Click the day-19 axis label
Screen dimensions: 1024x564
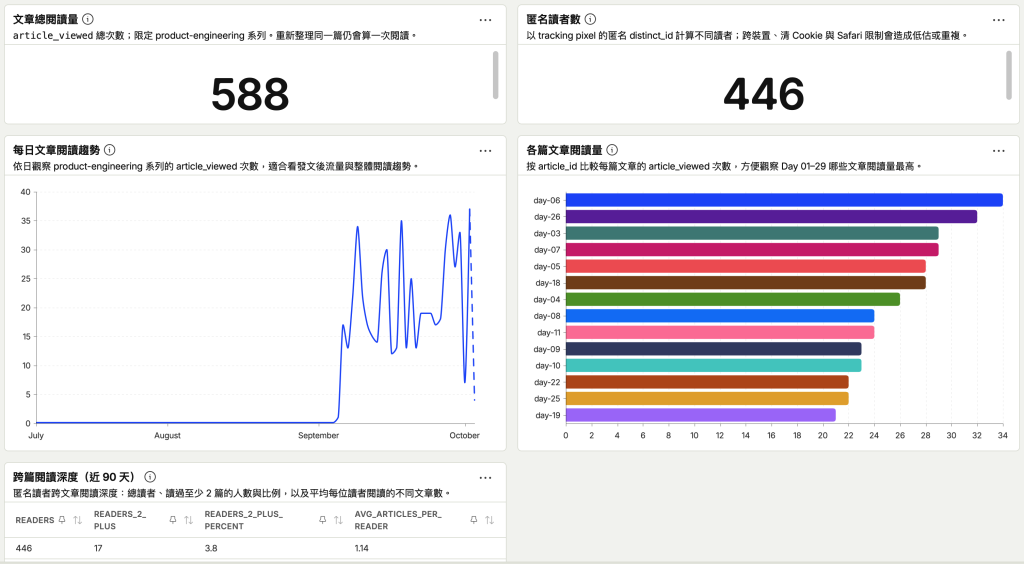point(548,415)
